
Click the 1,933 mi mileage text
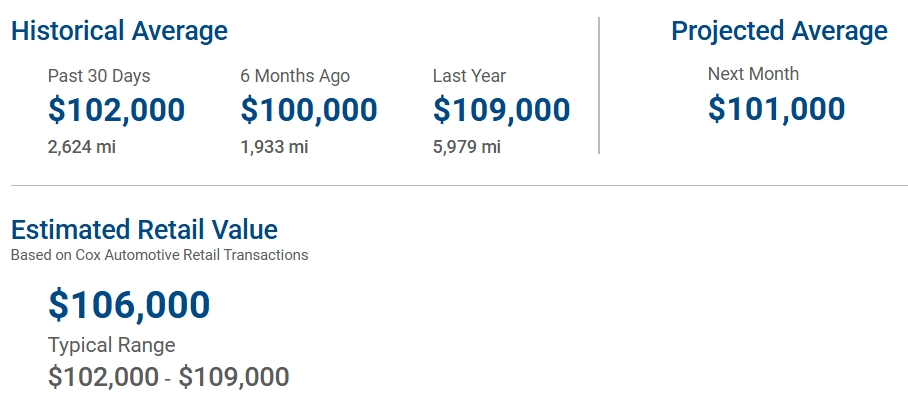point(274,147)
